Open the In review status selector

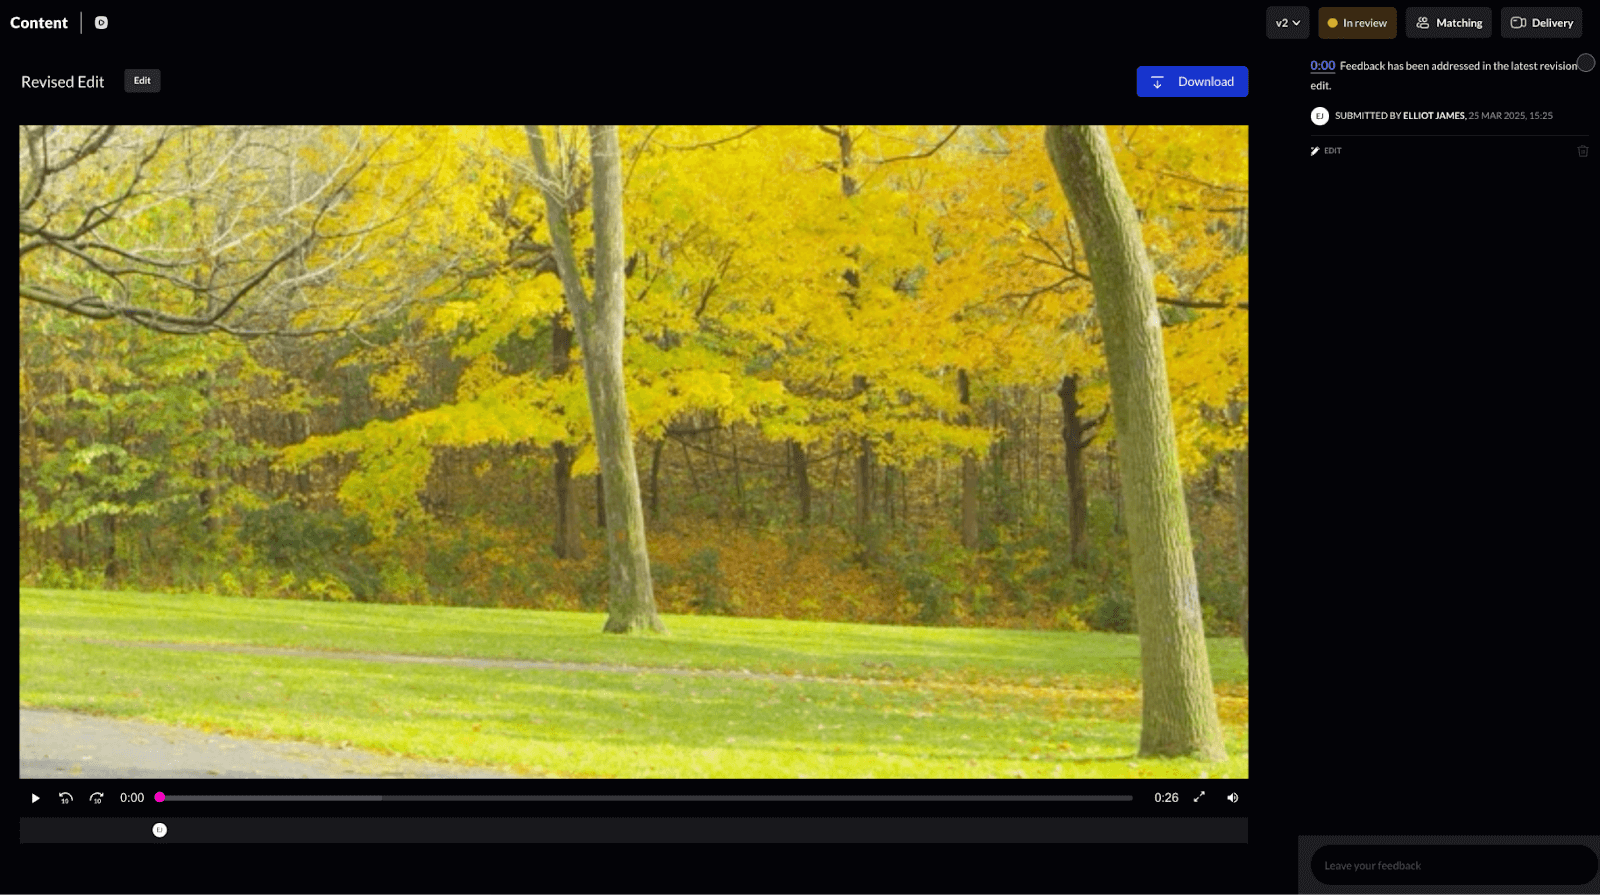[x=1357, y=23]
